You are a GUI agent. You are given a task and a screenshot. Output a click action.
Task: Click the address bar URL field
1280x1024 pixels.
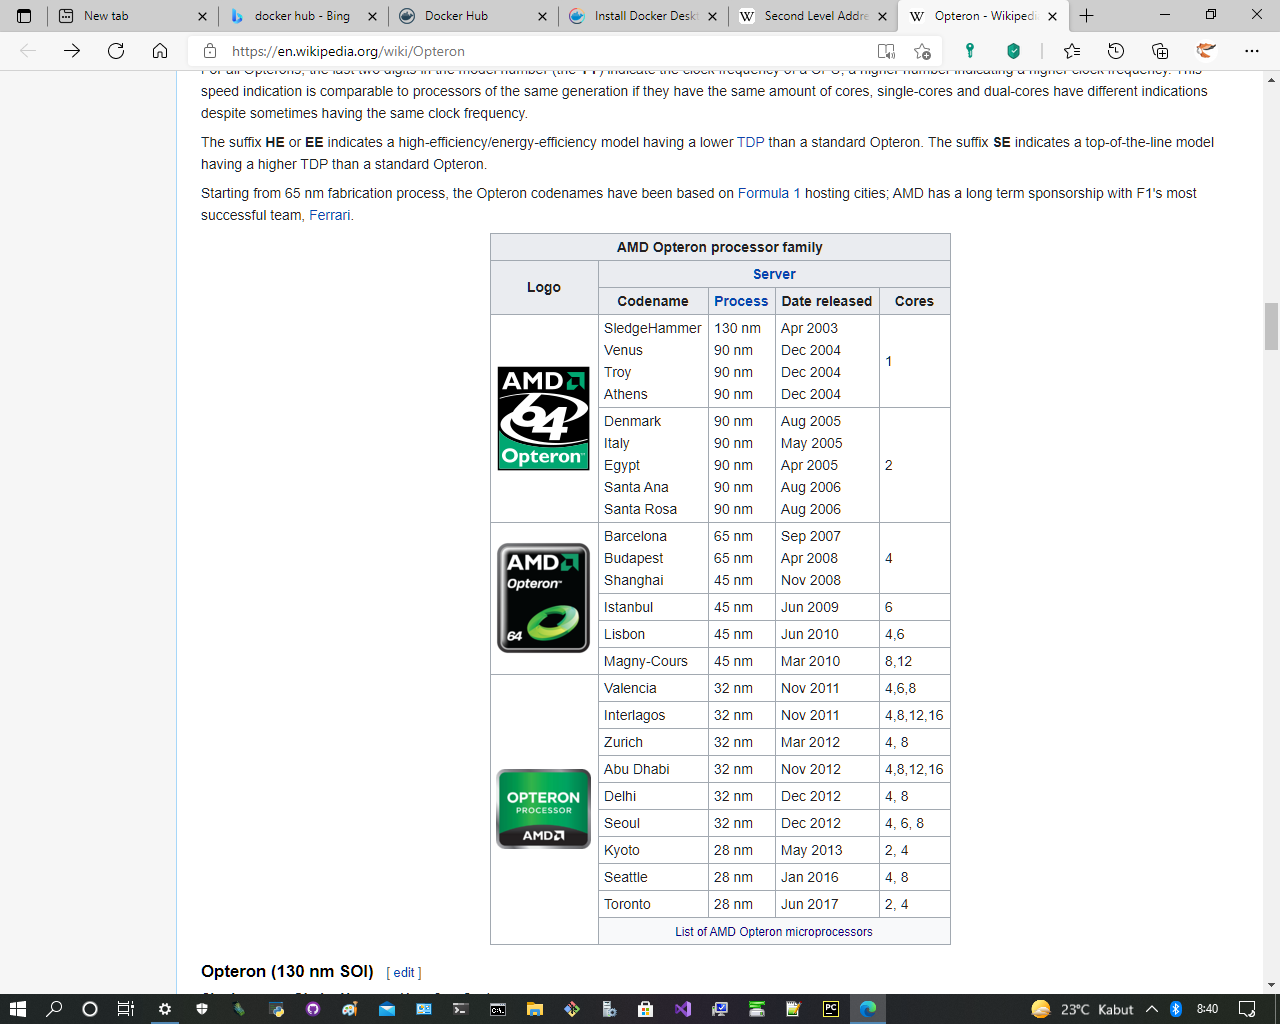[x=540, y=51]
